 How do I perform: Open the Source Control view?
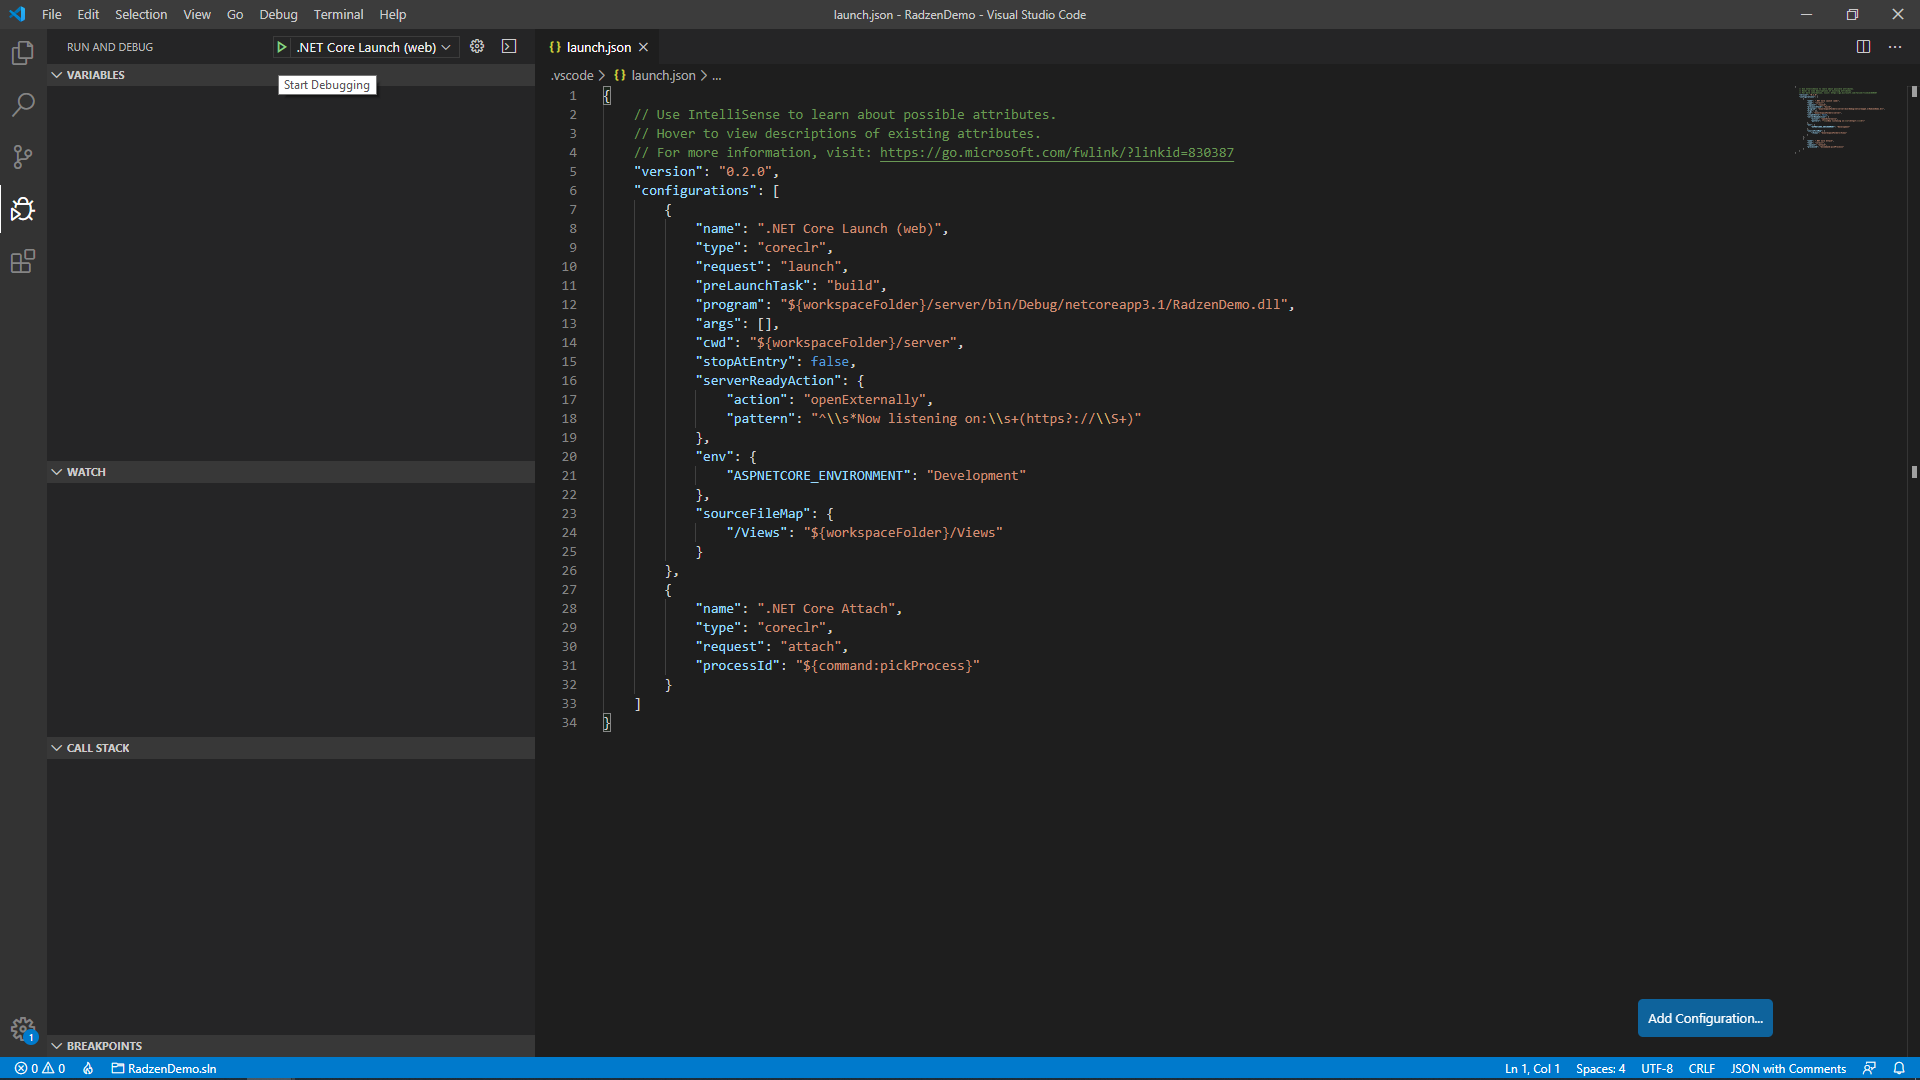(x=23, y=157)
